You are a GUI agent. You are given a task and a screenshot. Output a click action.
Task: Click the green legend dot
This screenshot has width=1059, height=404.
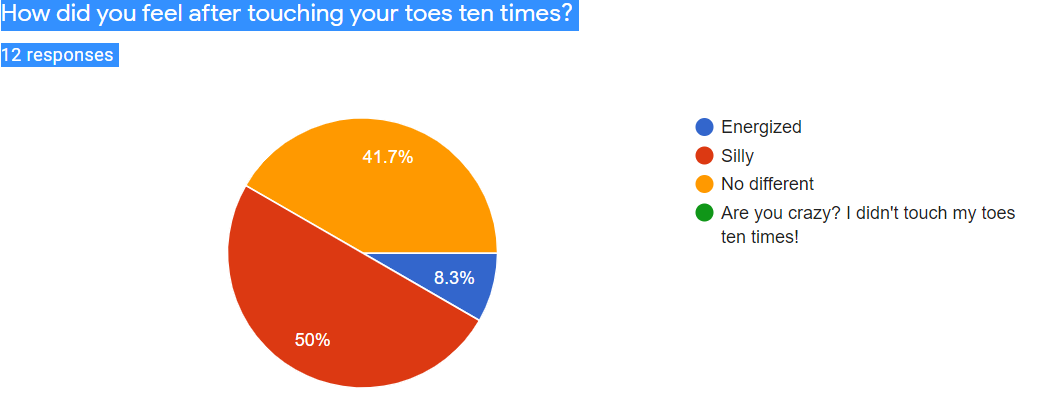[705, 212]
